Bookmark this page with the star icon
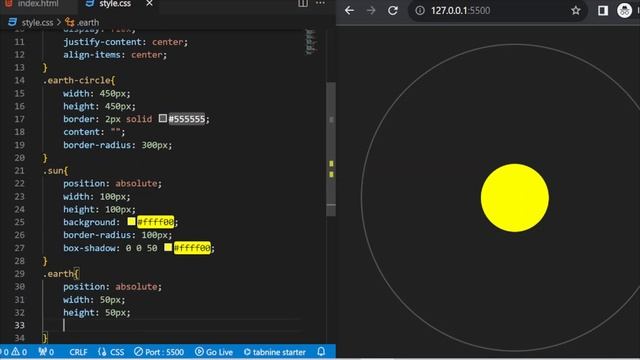The height and width of the screenshot is (360, 640). coord(576,11)
